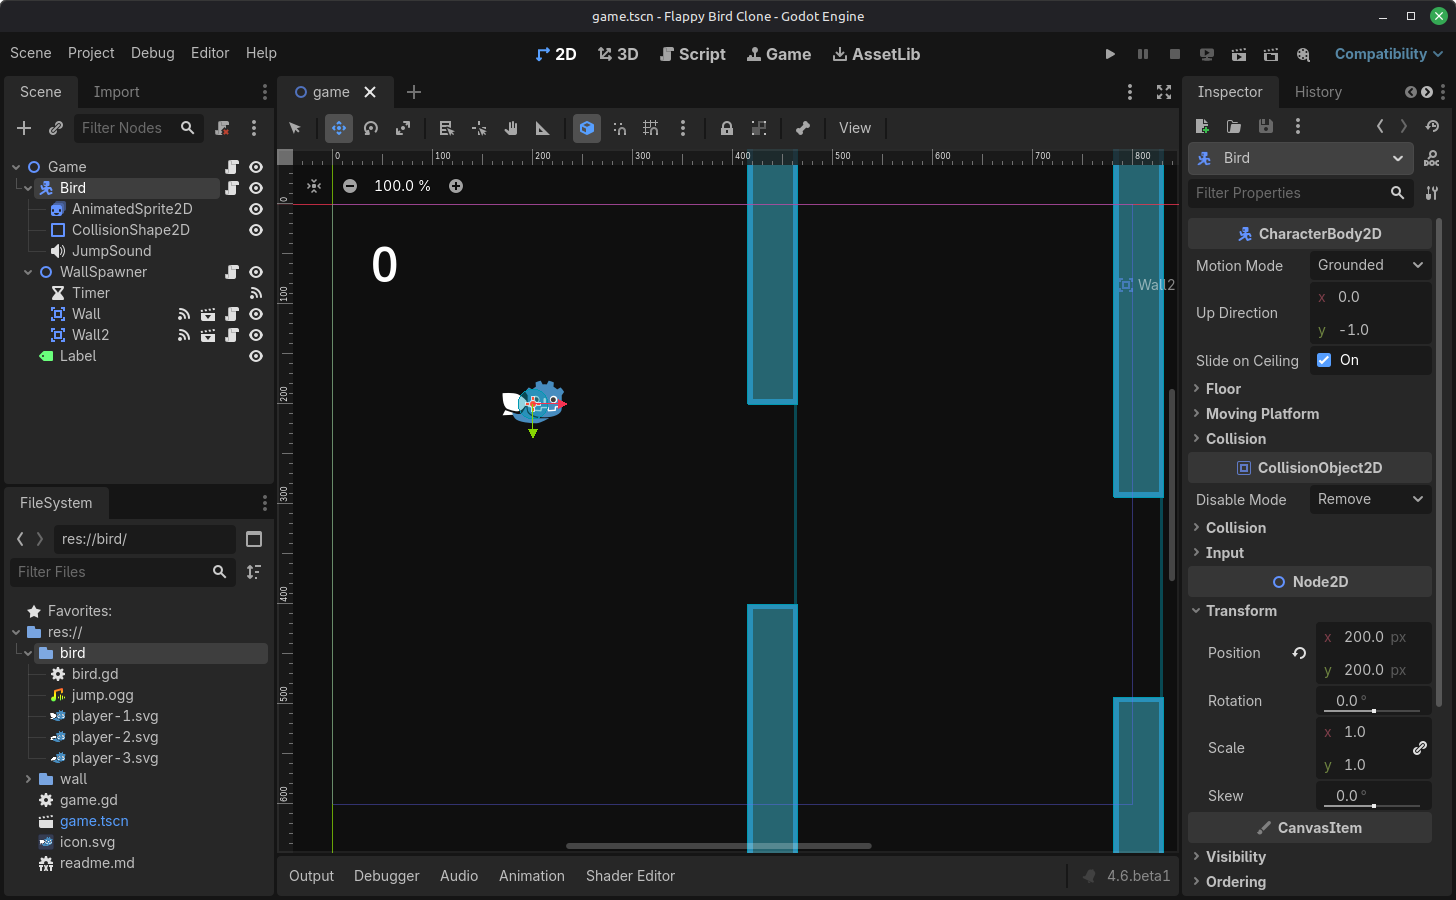Select the Scale Mode tool
The height and width of the screenshot is (900, 1456).
point(403,128)
